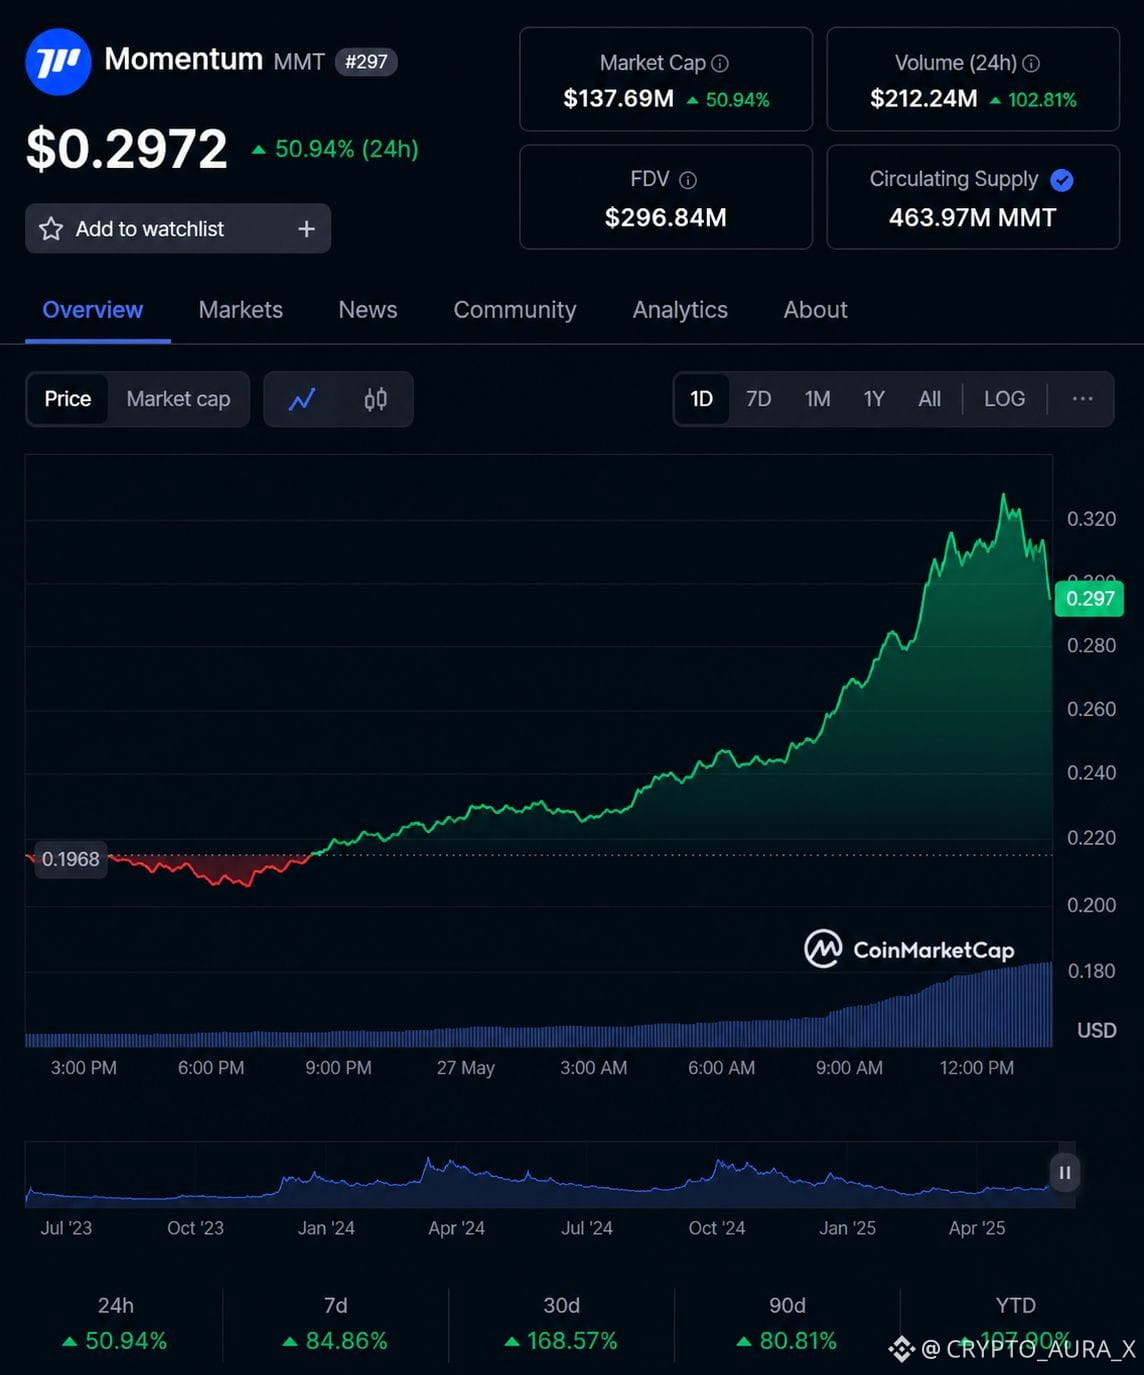Select the 1M time range
The image size is (1144, 1375).
coord(818,399)
